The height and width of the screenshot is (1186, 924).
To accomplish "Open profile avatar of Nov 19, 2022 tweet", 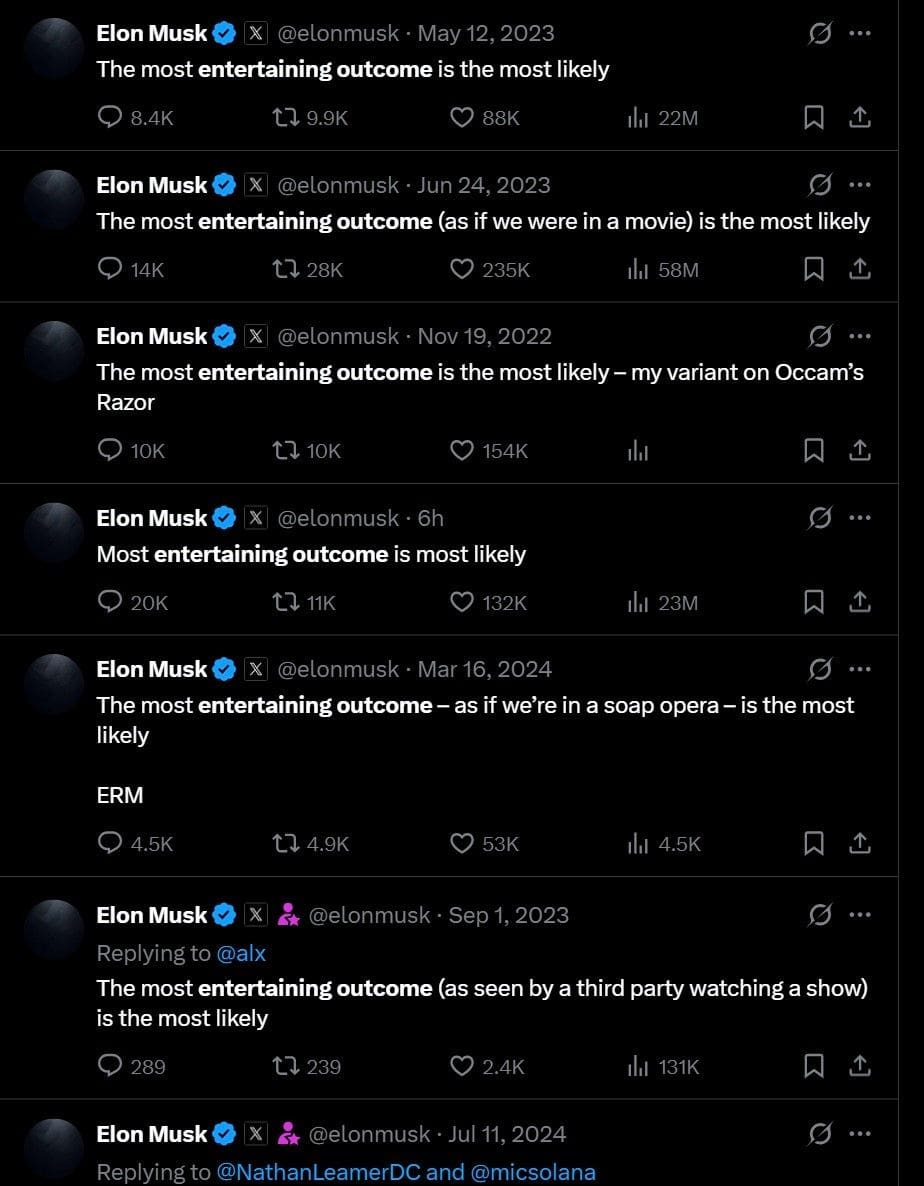I will [54, 351].
